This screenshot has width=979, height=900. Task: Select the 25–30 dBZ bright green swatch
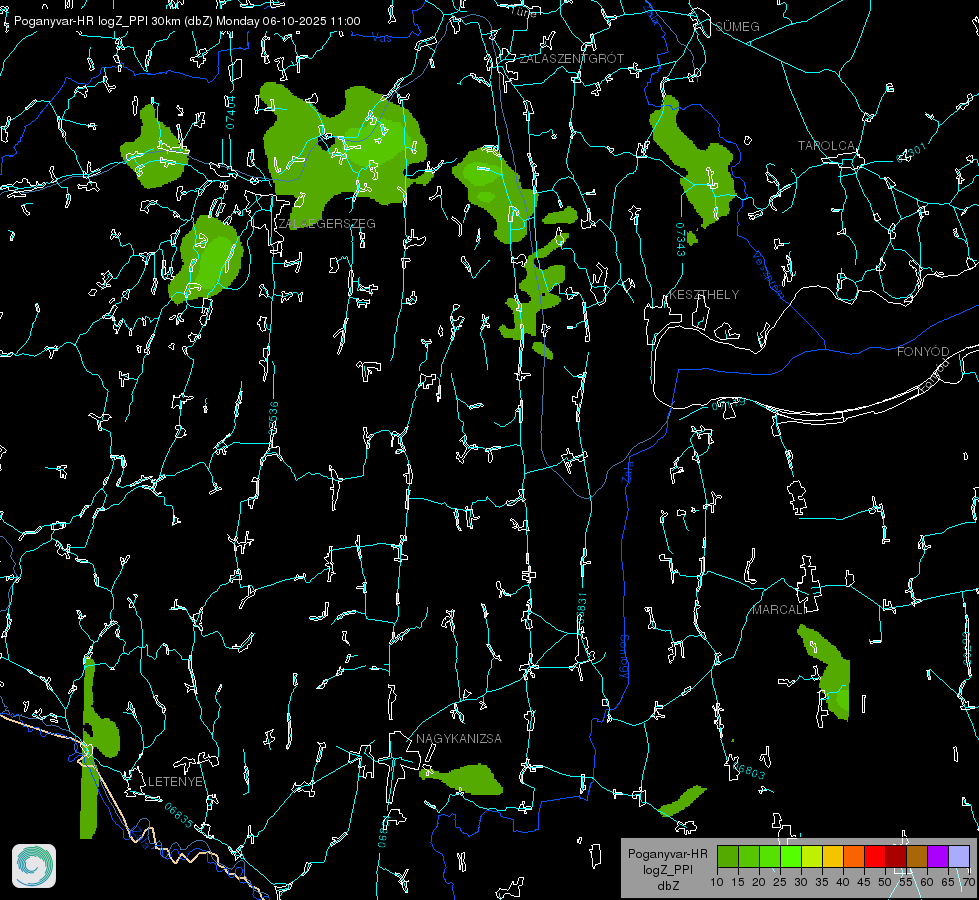tap(791, 856)
